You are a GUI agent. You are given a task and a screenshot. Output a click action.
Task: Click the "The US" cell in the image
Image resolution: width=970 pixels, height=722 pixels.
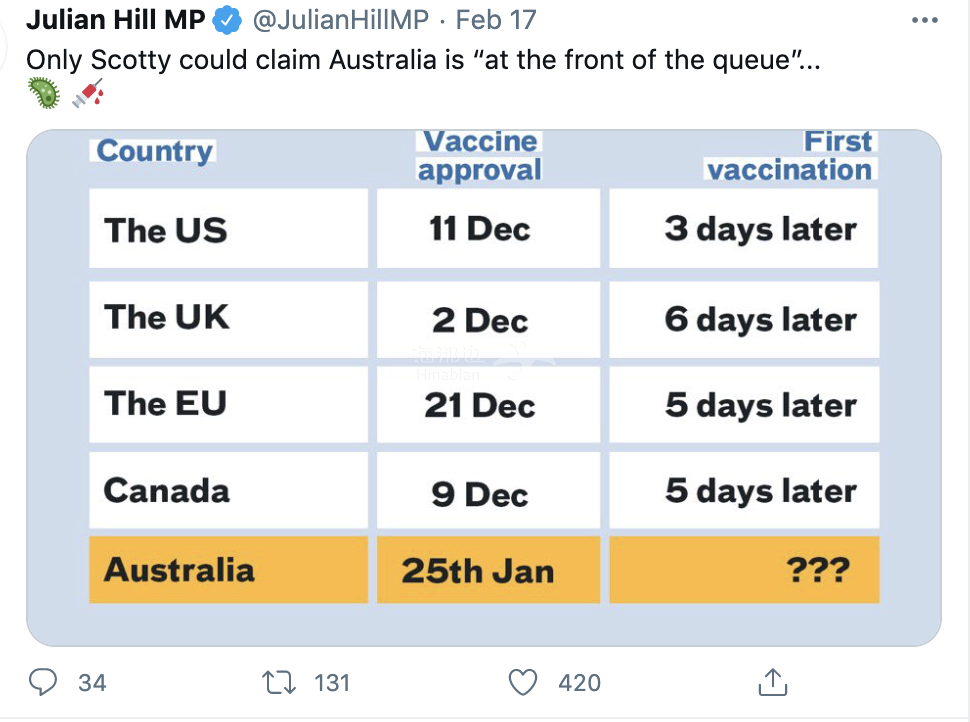point(228,228)
